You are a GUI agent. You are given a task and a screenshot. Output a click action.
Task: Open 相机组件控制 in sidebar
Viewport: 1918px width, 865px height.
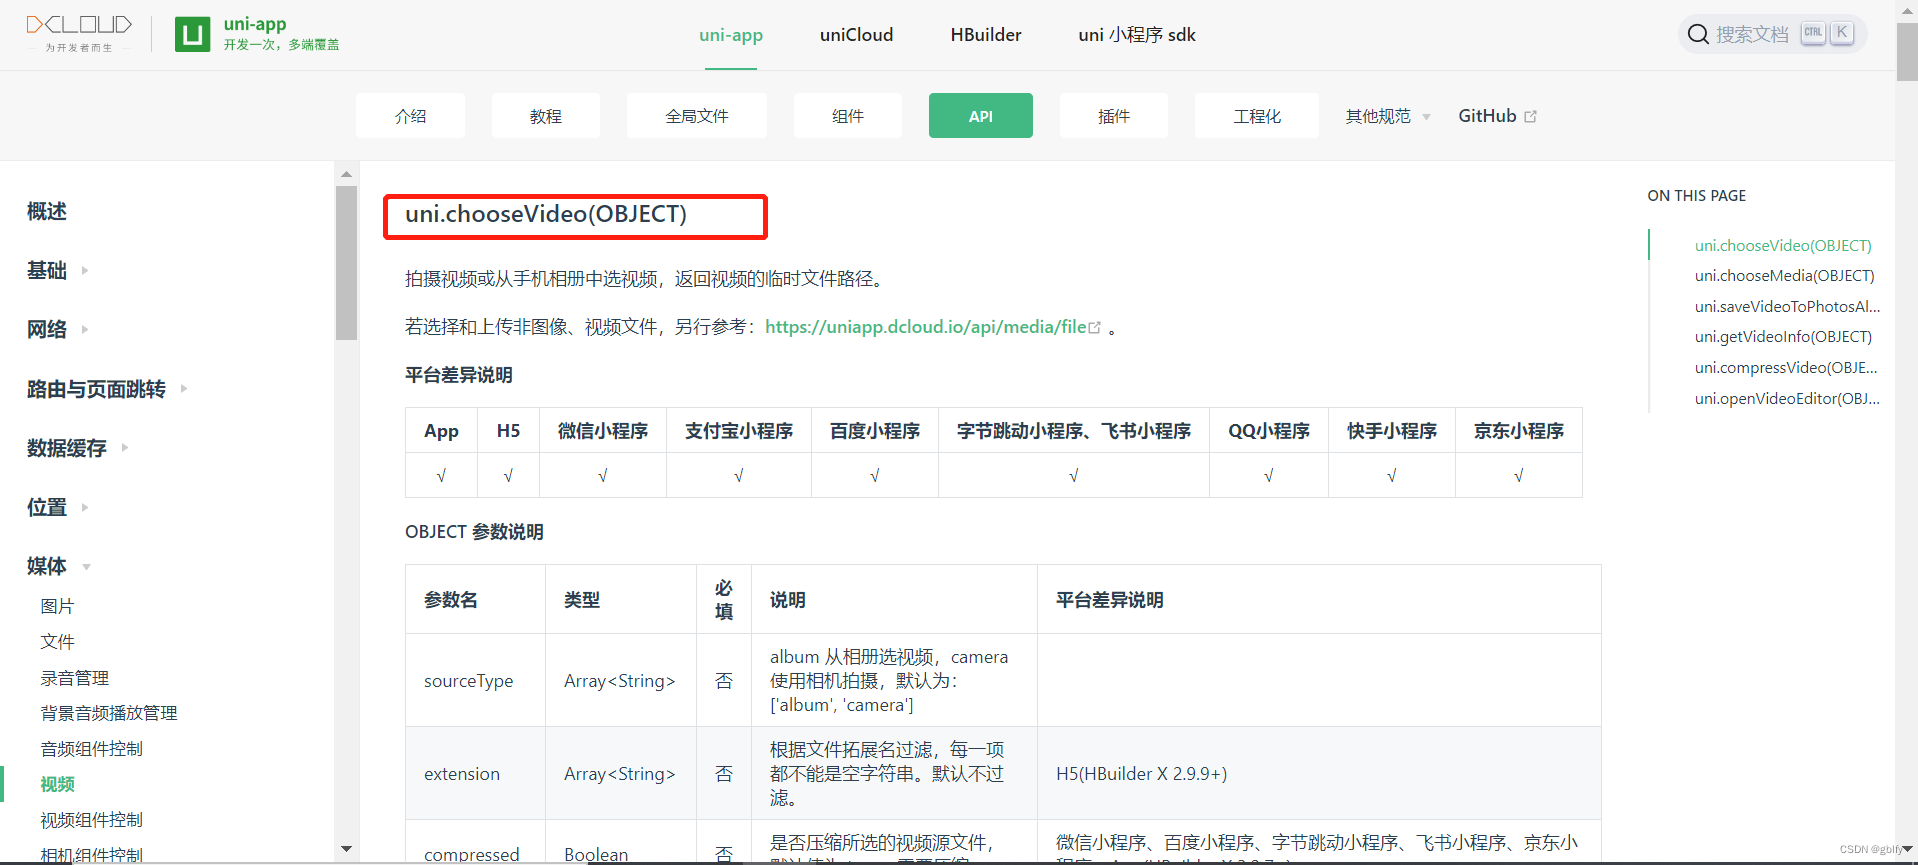click(x=92, y=855)
